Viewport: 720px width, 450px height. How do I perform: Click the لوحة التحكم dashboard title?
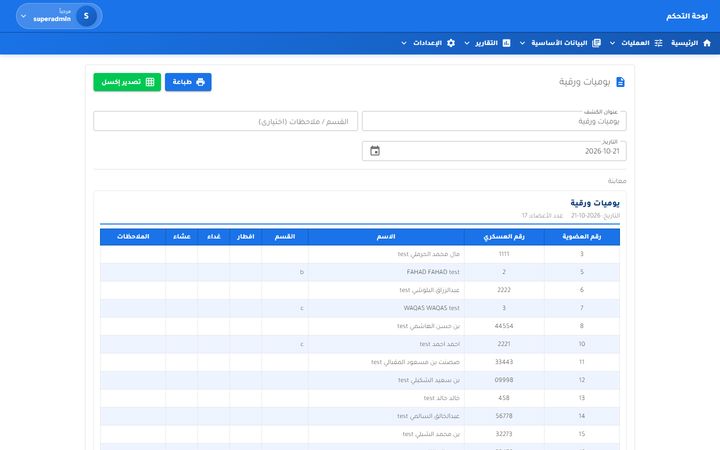(x=687, y=16)
